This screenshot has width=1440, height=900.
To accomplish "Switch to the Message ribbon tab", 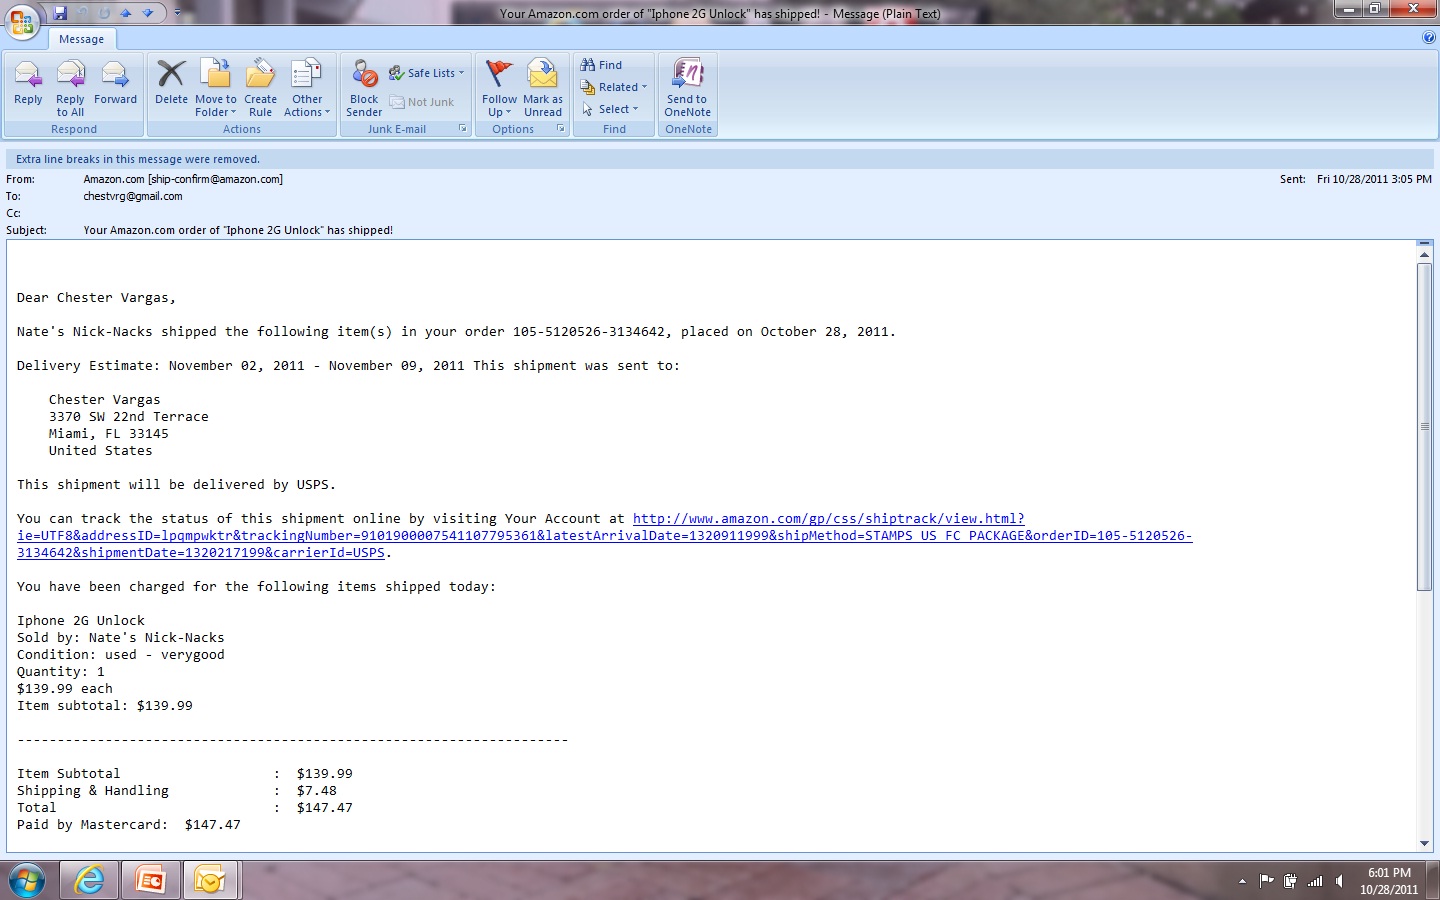I will point(81,39).
